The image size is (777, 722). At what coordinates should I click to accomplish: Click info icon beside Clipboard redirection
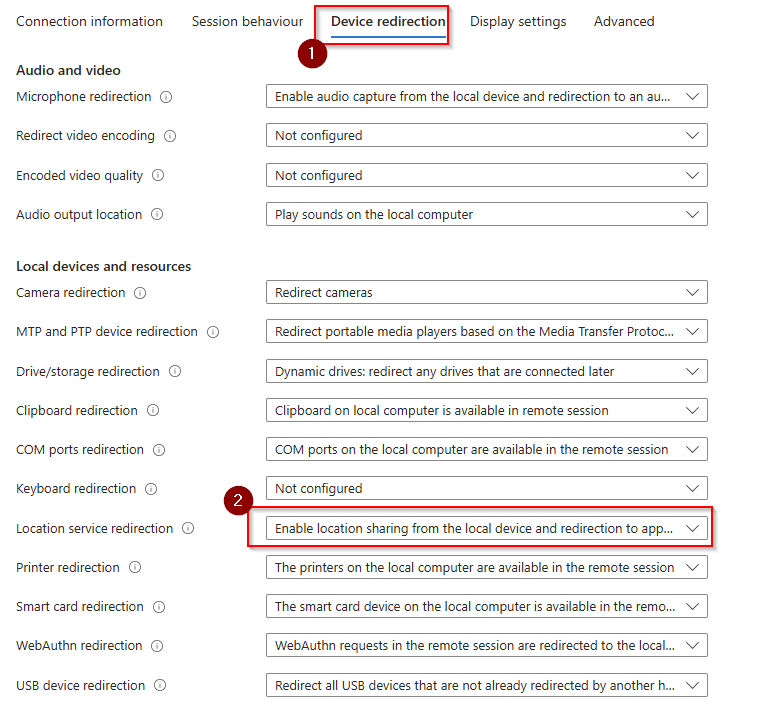[153, 411]
